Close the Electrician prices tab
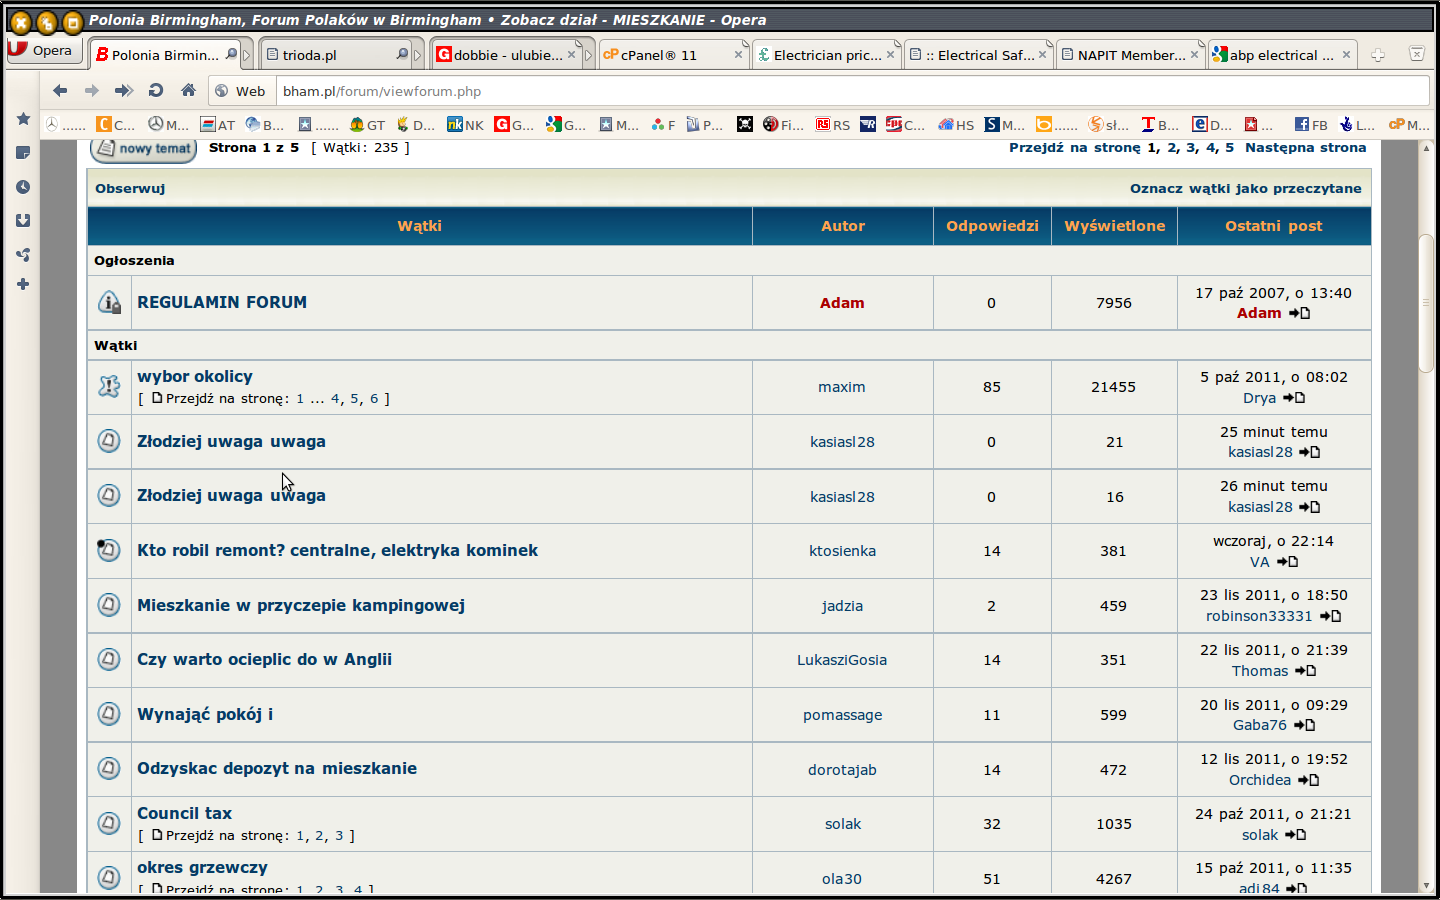Viewport: 1440px width, 900px height. tap(890, 55)
